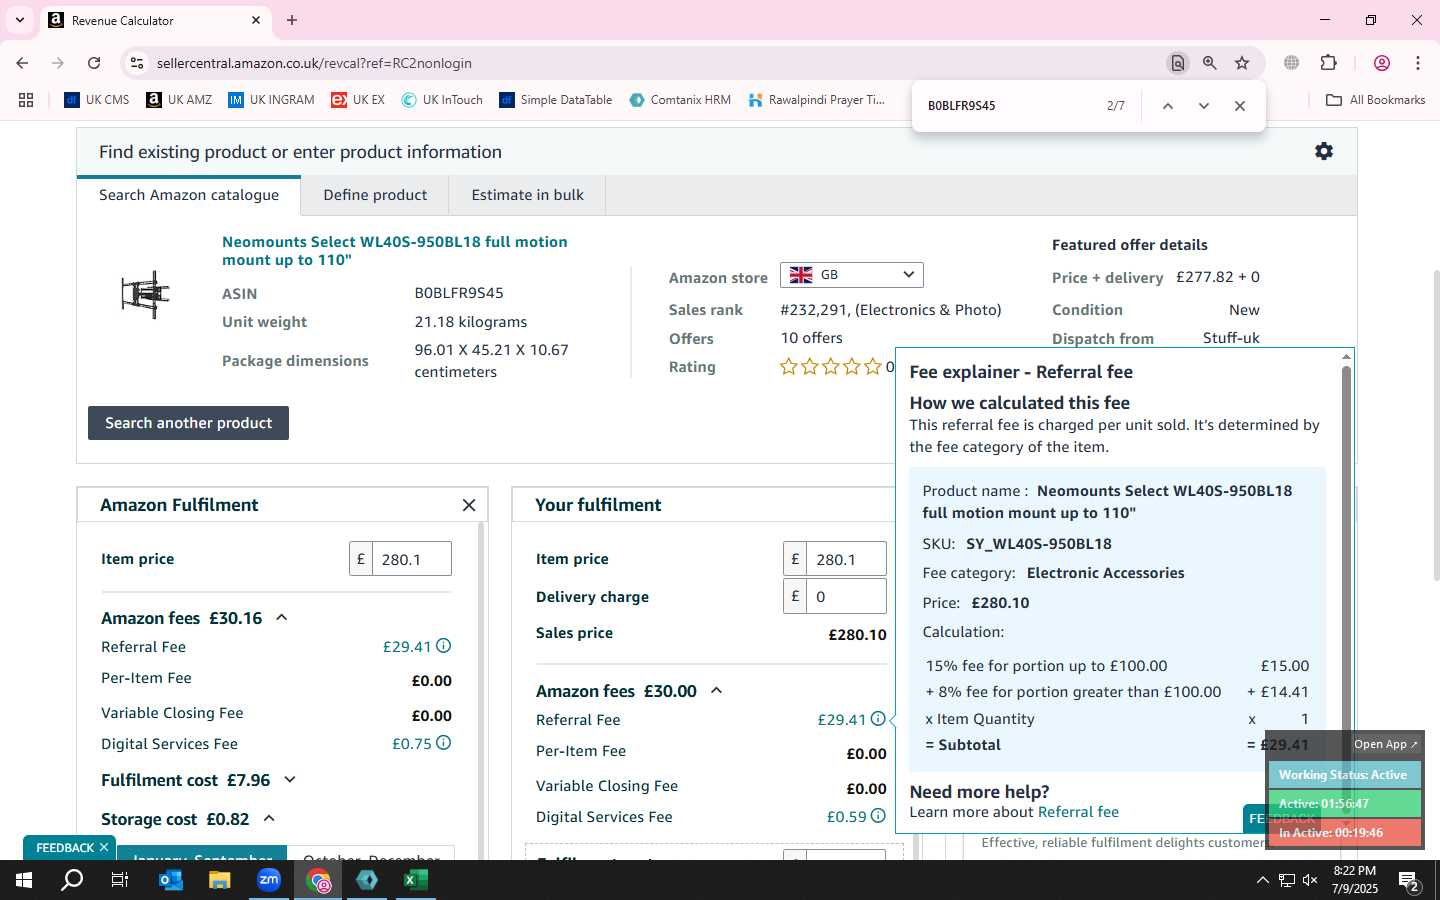Open the Chrome three-dot menu
Image resolution: width=1440 pixels, height=900 pixels.
click(x=1418, y=63)
